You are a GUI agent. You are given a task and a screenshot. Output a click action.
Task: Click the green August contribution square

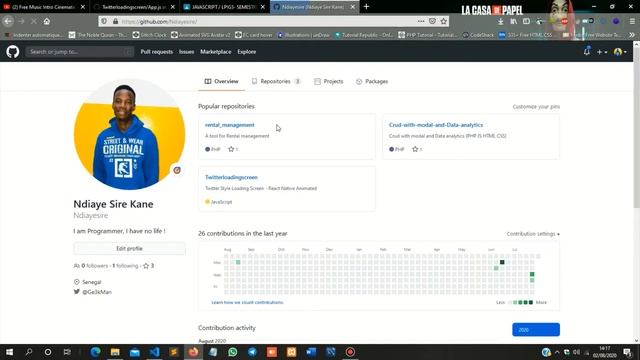(x=238, y=262)
